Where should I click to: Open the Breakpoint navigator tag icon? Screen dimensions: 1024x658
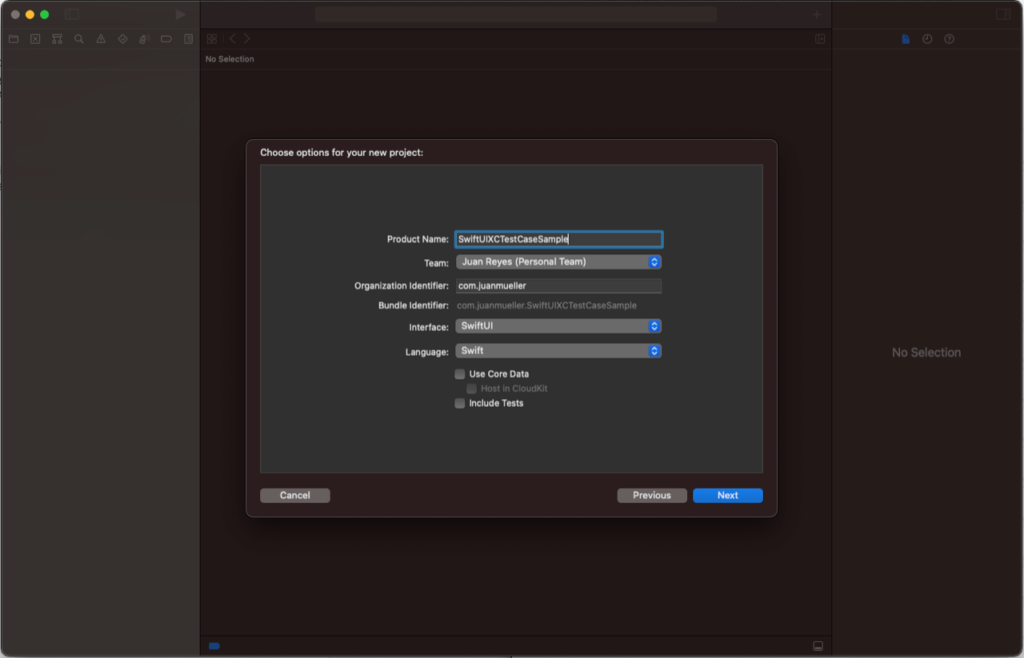(x=167, y=39)
